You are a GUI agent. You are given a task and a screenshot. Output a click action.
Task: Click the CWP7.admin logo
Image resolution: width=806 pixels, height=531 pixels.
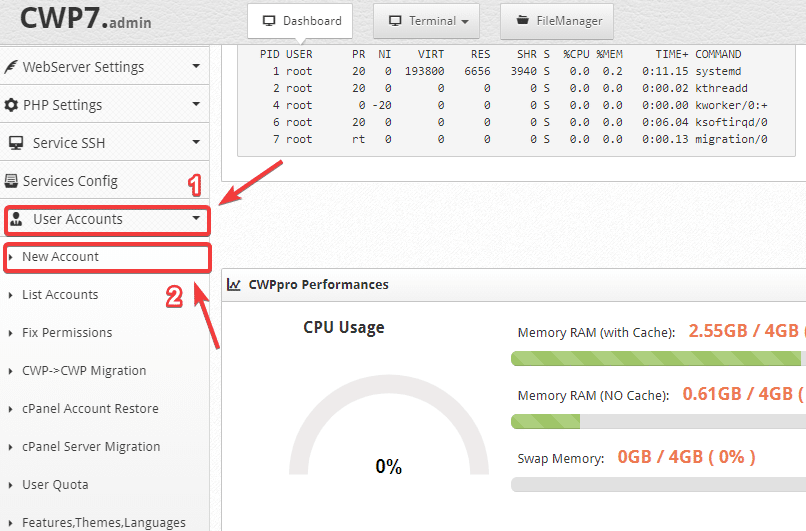86,19
